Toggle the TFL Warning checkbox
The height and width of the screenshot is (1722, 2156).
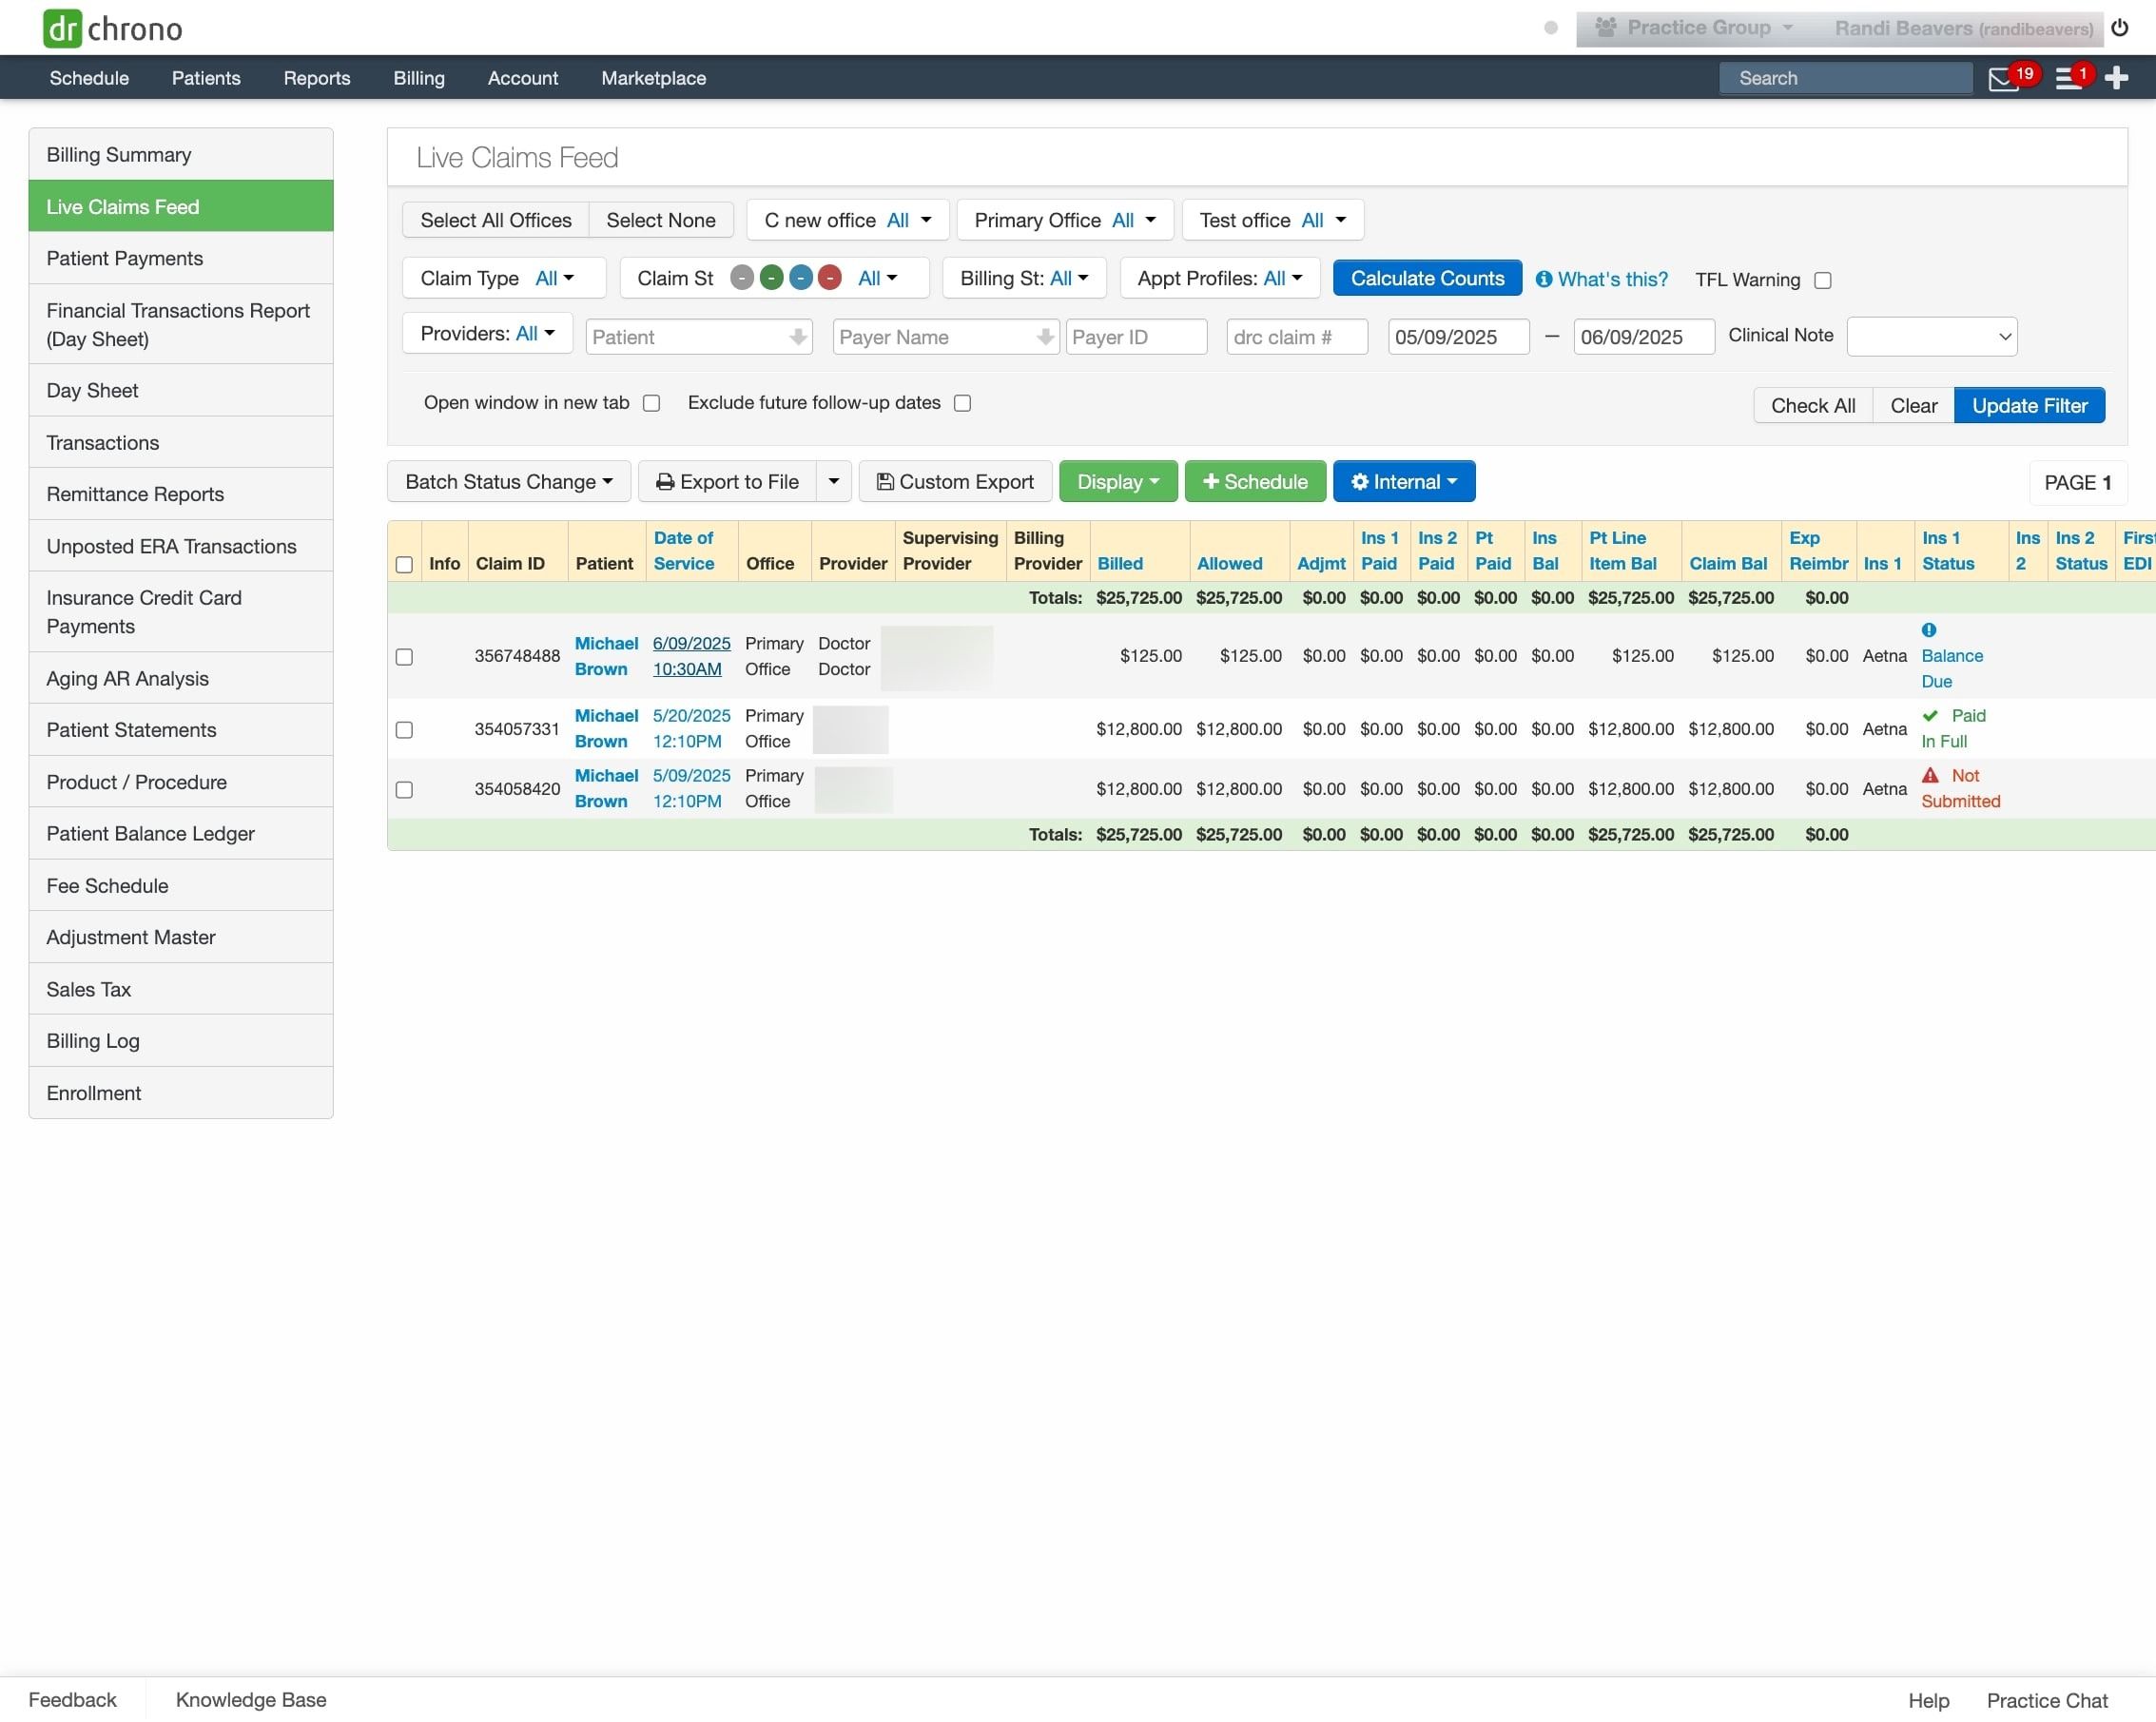(1823, 281)
